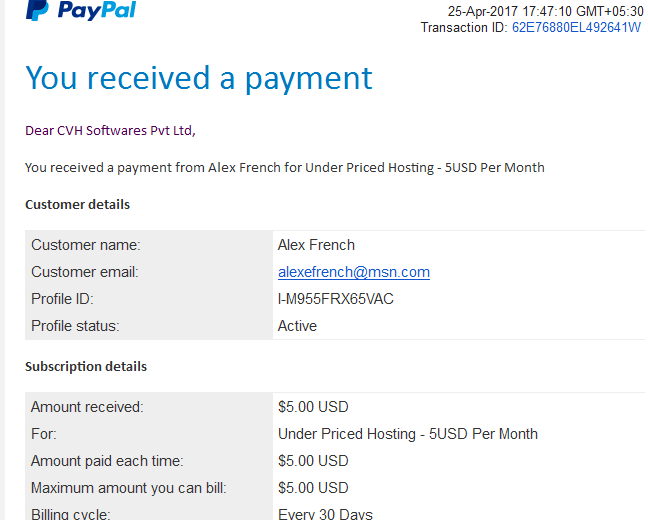Click the Billing cycle Every 30 Days value
The width and height of the screenshot is (648, 520).
click(325, 514)
